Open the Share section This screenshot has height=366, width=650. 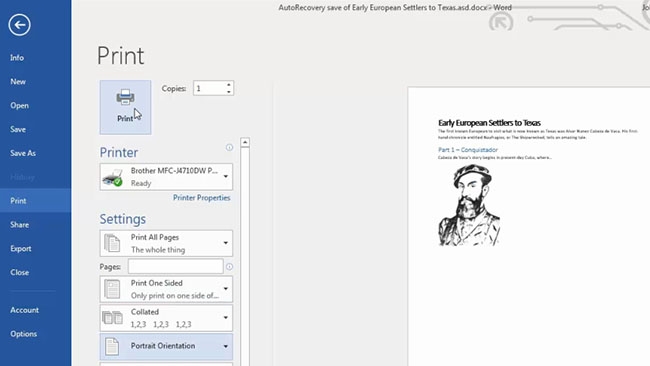[x=19, y=225]
